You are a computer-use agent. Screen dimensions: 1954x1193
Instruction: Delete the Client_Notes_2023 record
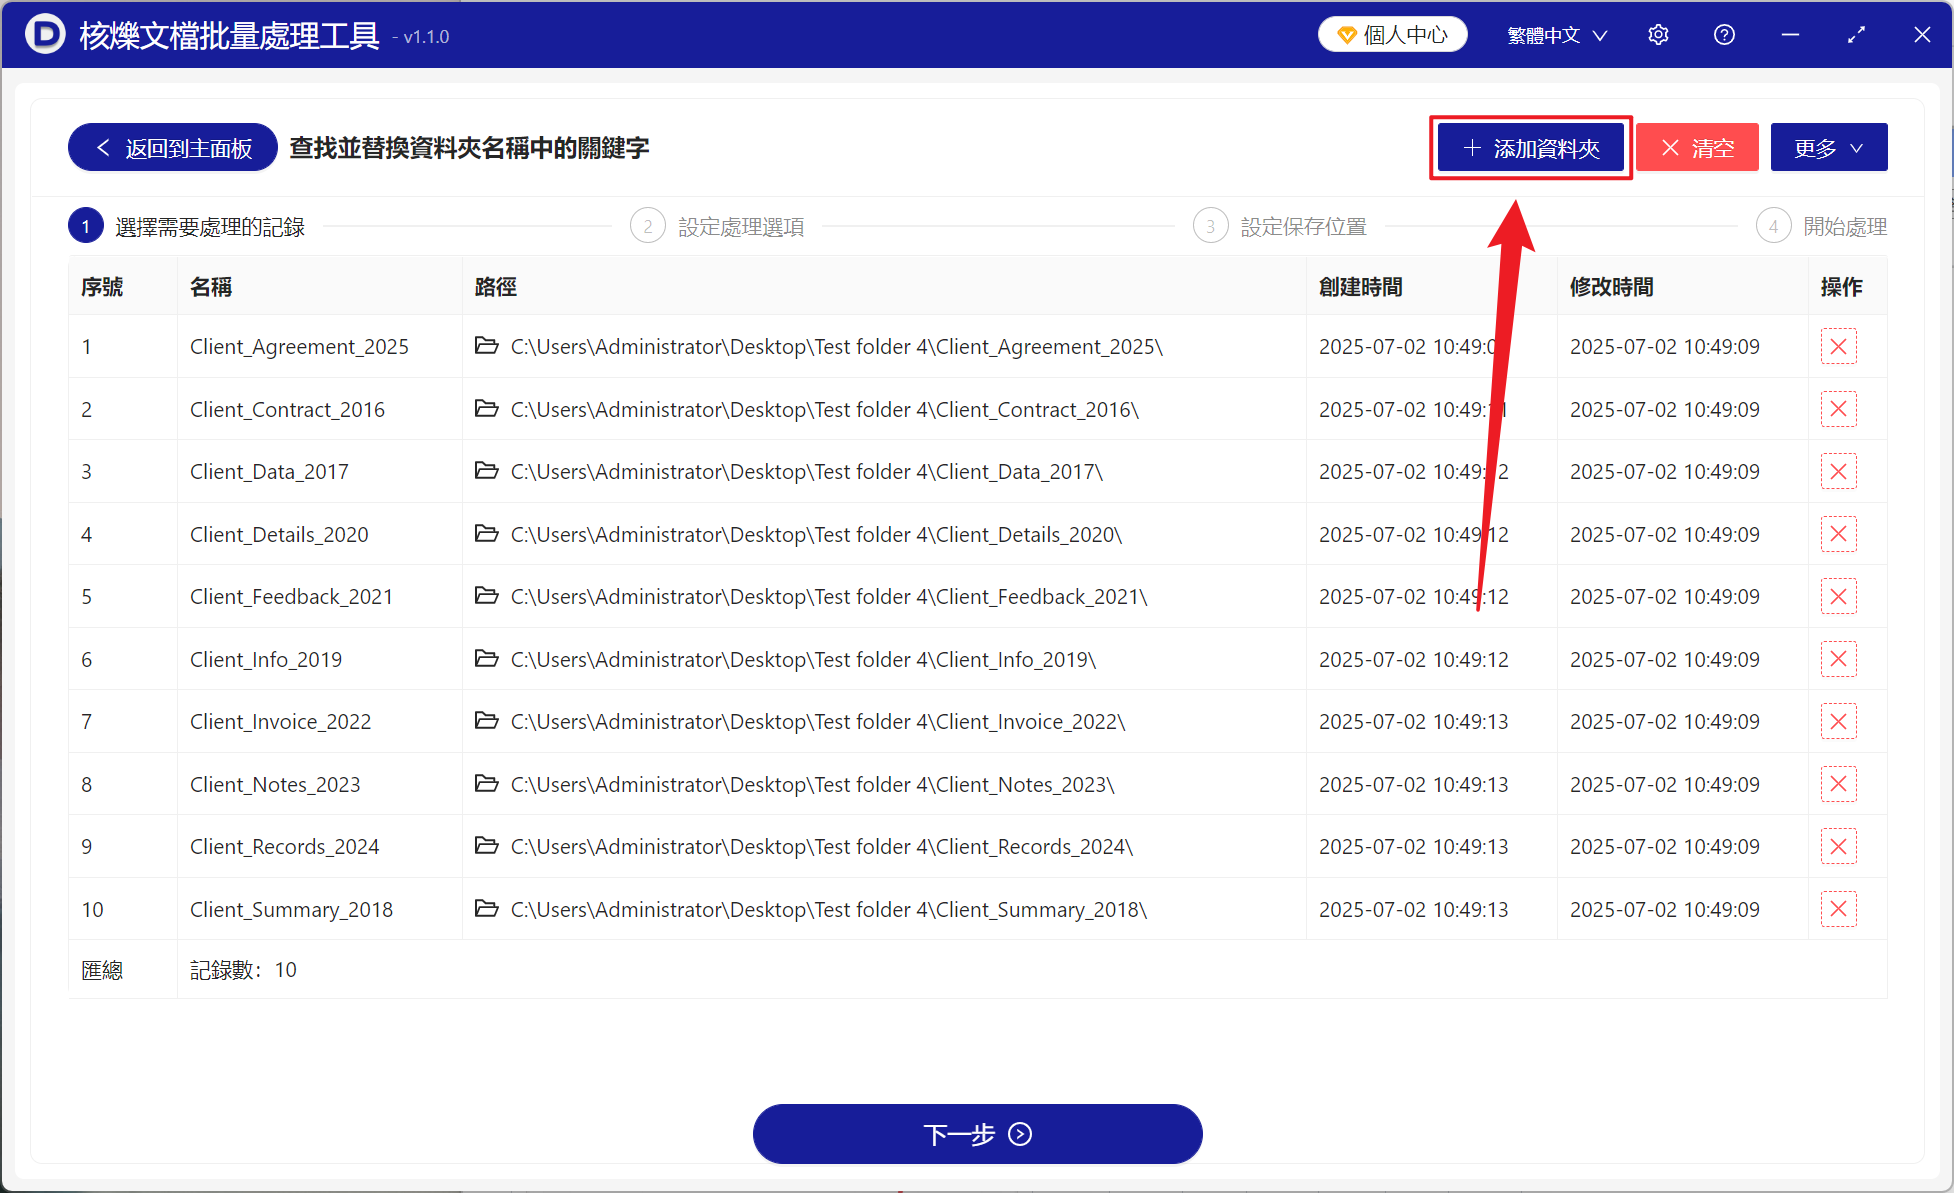pos(1839,784)
